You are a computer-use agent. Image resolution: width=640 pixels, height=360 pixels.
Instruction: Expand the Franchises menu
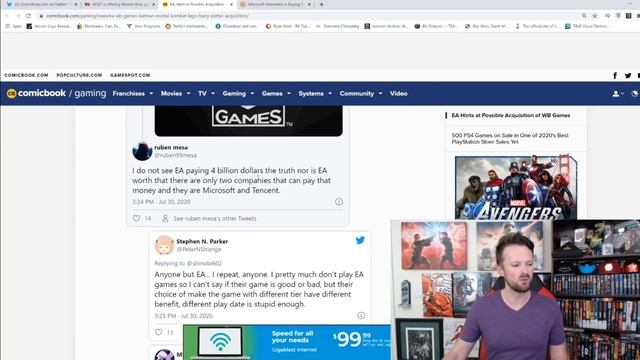[x=133, y=93]
